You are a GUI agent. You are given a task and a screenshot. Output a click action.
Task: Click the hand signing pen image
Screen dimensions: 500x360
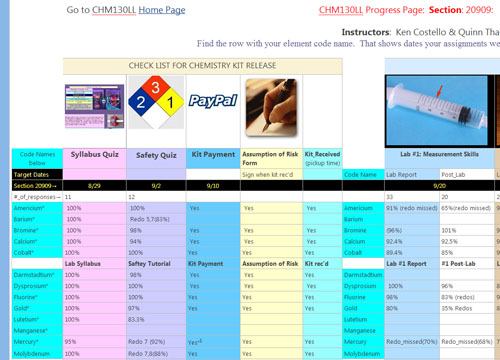[271, 108]
